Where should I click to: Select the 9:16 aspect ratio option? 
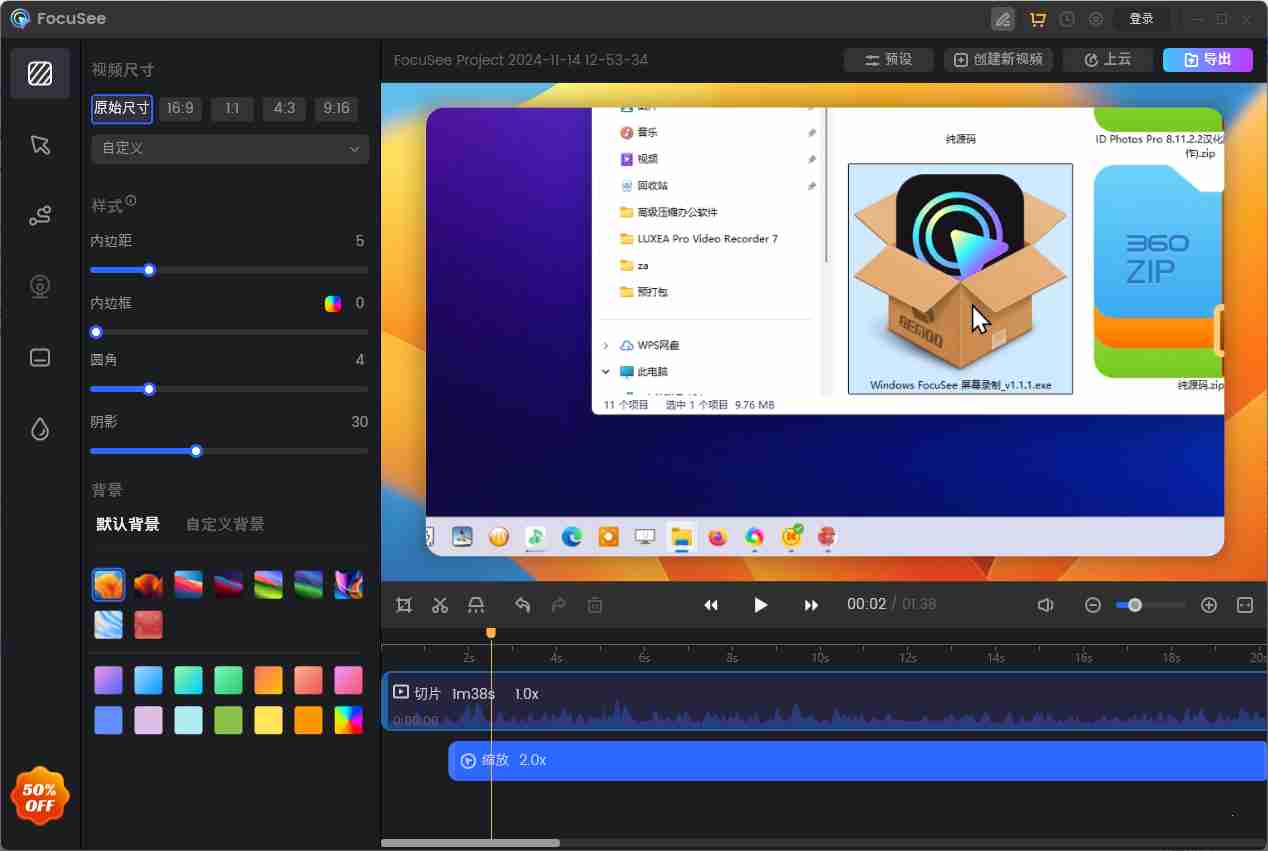click(x=336, y=109)
